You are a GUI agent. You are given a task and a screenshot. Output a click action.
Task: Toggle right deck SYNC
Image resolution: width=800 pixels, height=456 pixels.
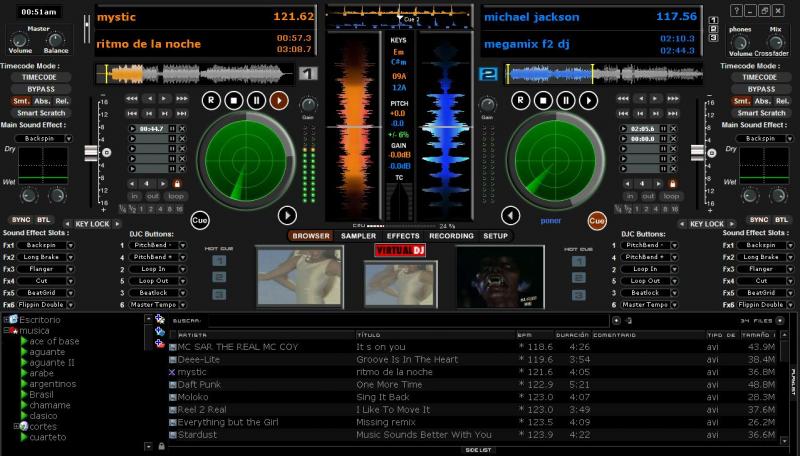[x=759, y=220]
